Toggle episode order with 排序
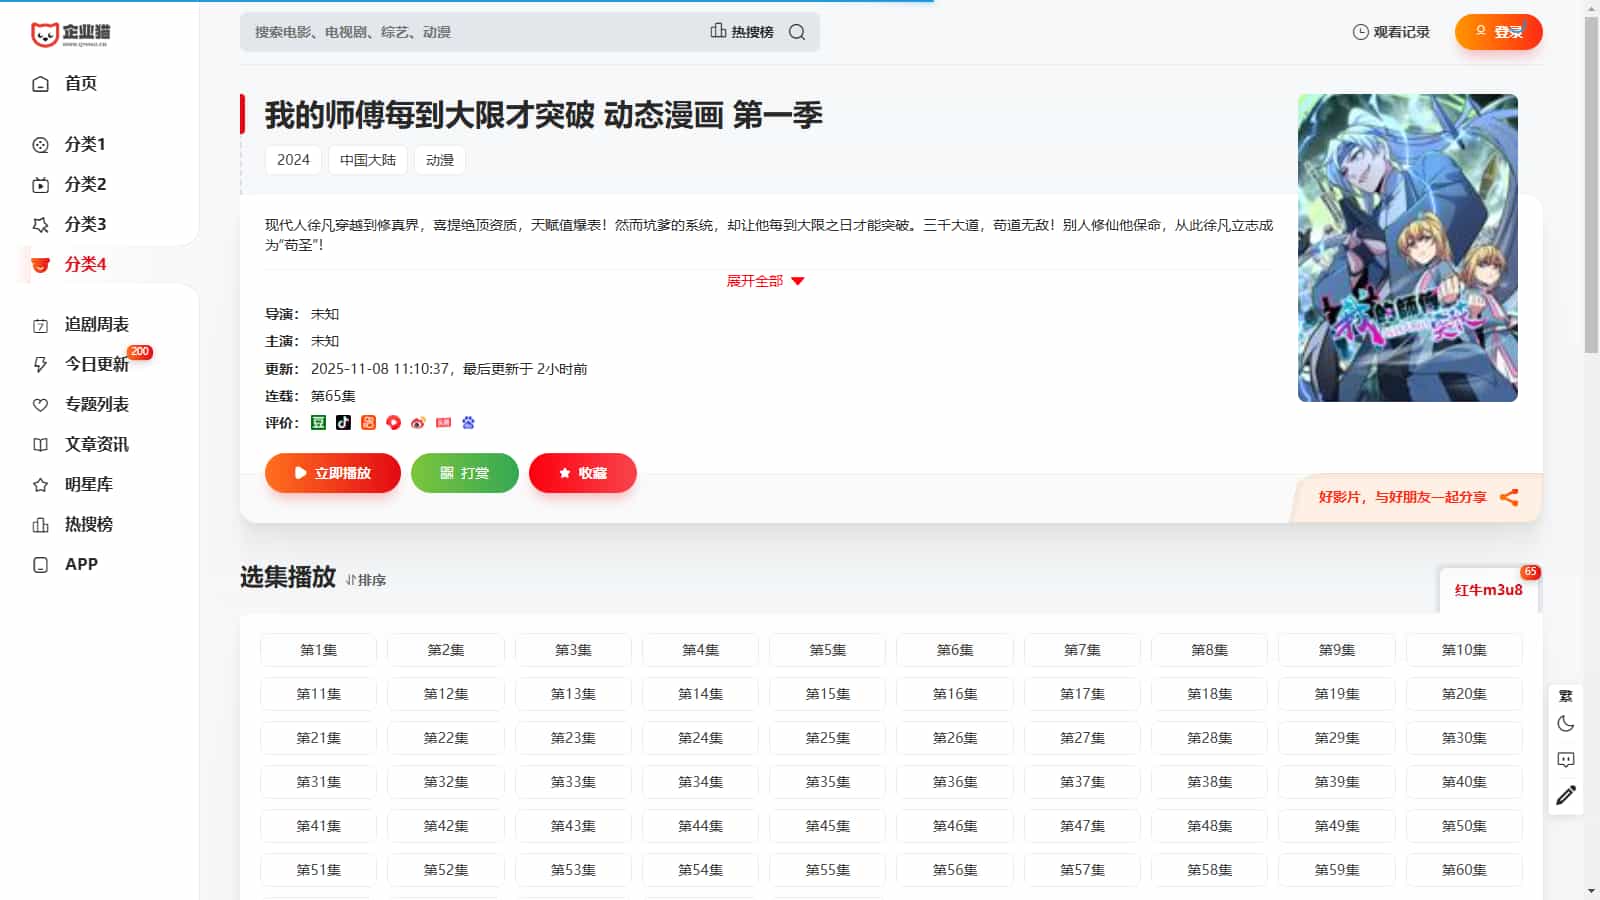This screenshot has height=900, width=1600. (x=366, y=580)
